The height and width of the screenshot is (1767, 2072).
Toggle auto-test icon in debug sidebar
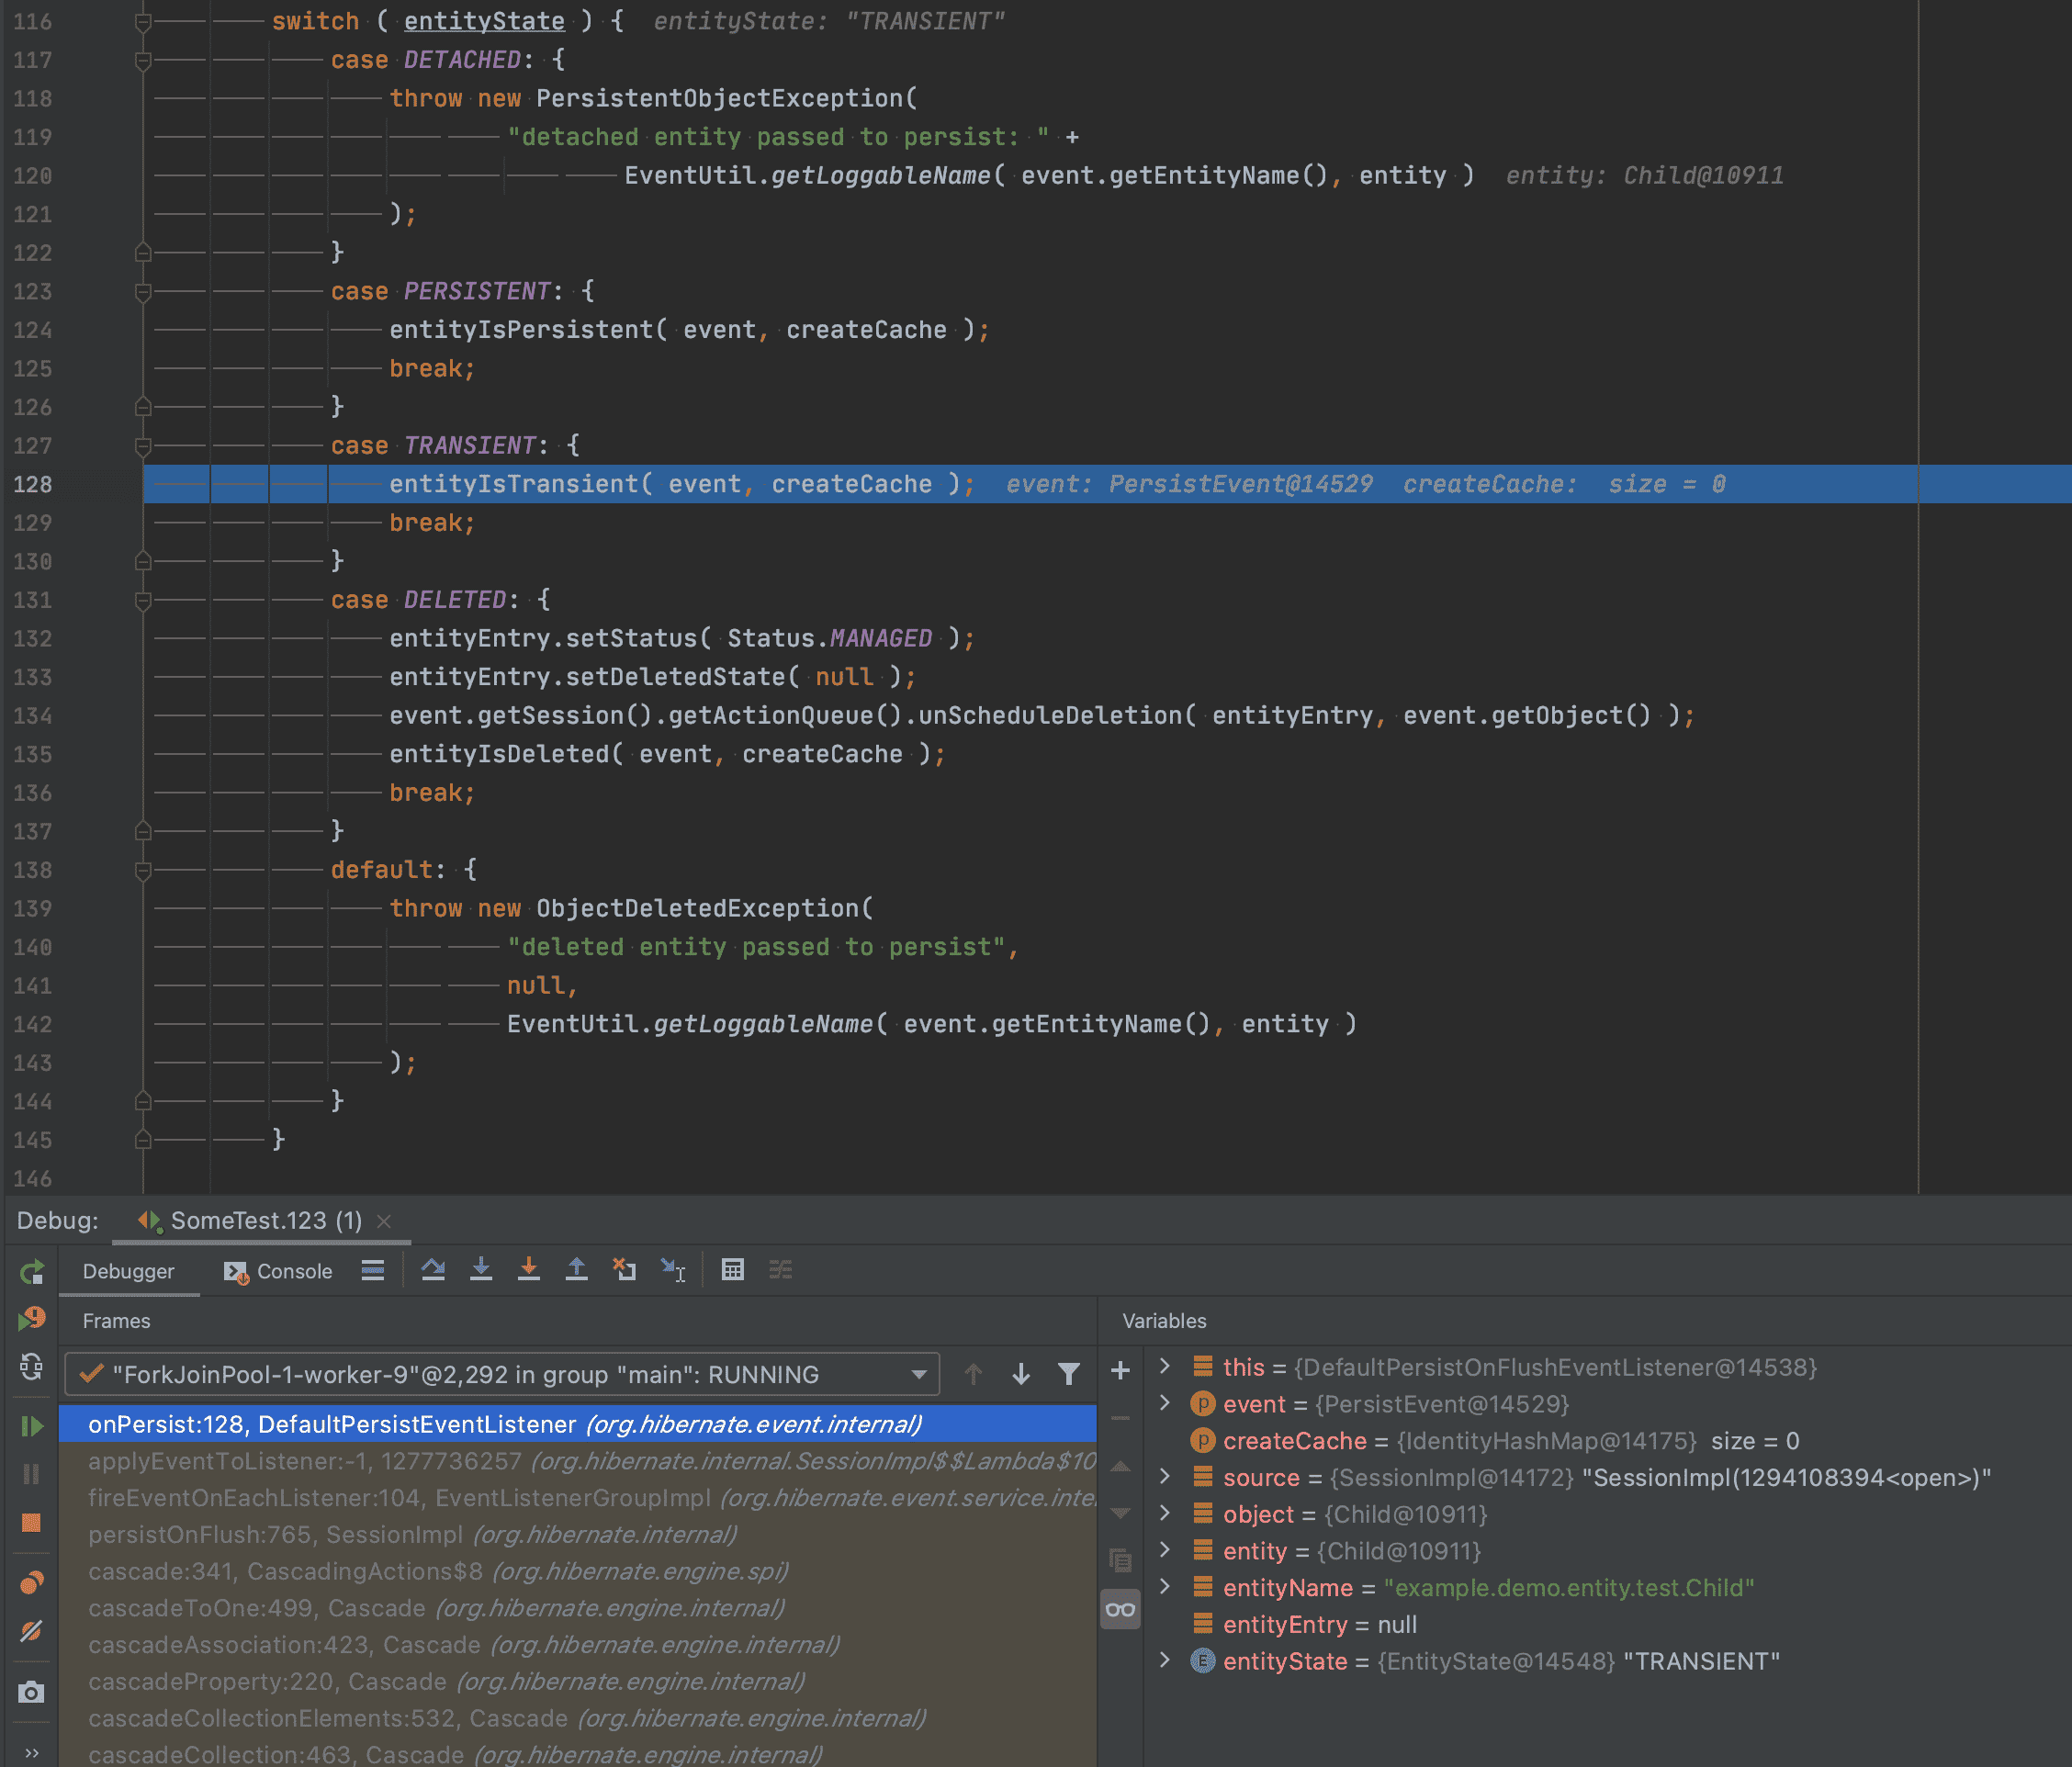[31, 1367]
